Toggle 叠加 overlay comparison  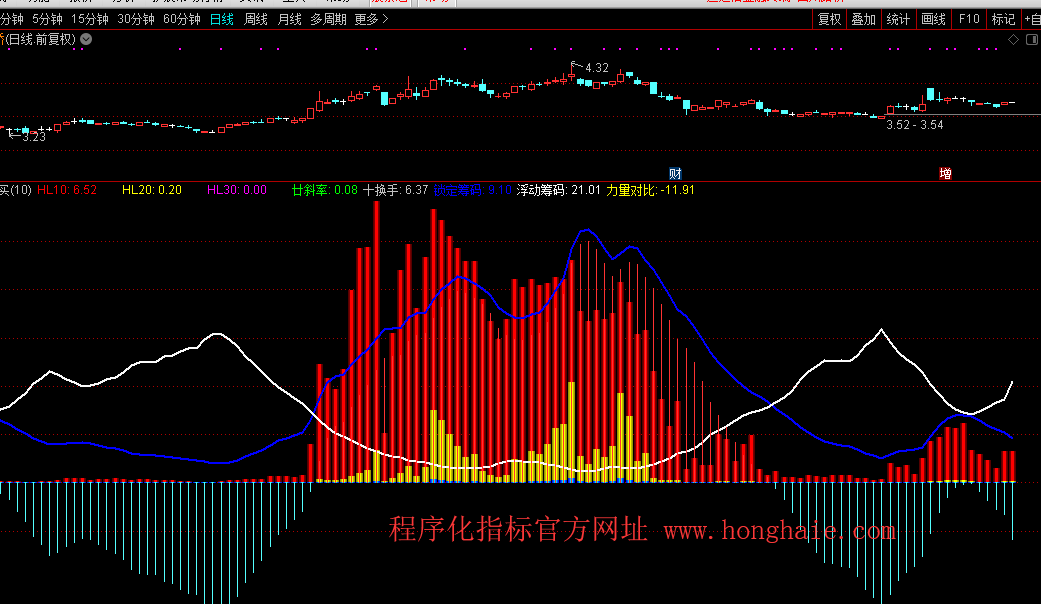(863, 19)
